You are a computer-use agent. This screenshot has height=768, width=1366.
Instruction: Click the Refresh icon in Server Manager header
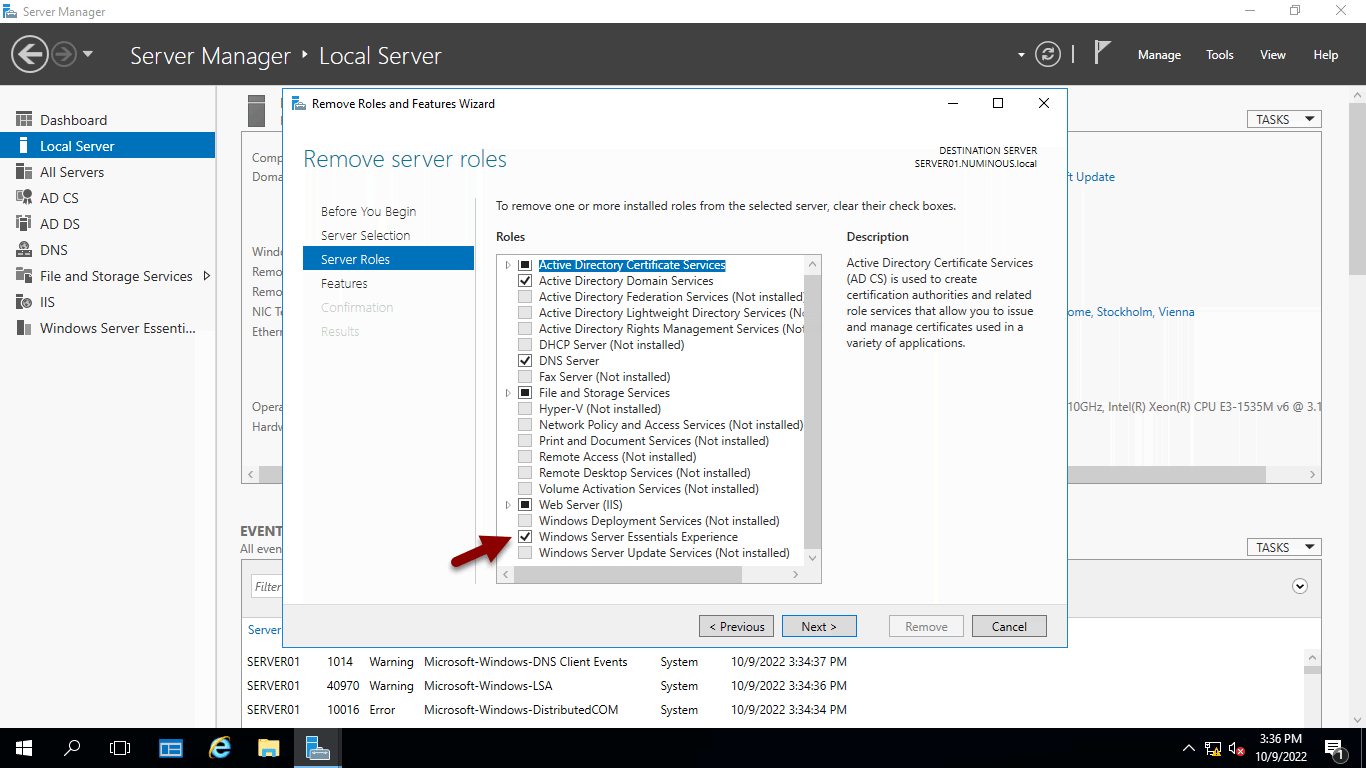point(1047,54)
